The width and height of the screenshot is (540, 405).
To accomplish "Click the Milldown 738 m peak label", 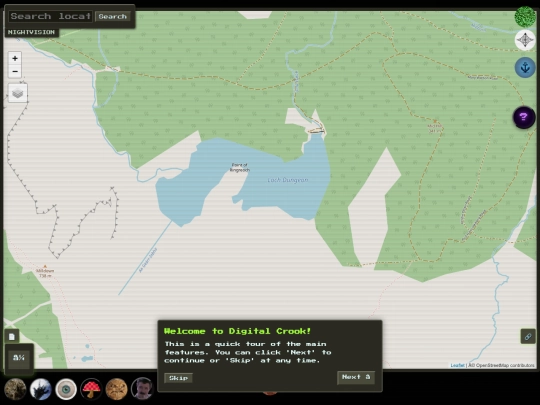I will click(45, 272).
